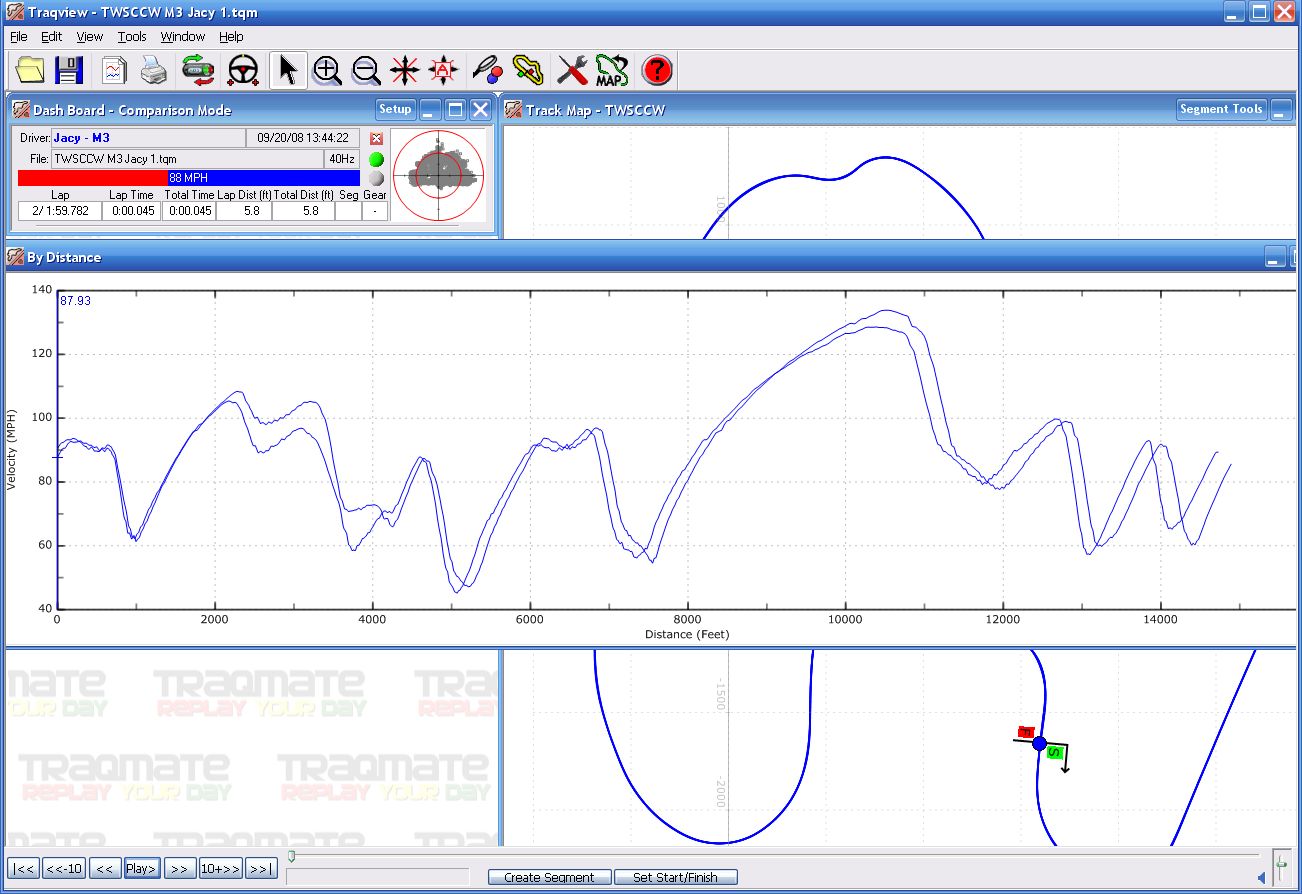Click the Segment Tools button in Track Map
The height and width of the screenshot is (894, 1302).
[x=1221, y=110]
